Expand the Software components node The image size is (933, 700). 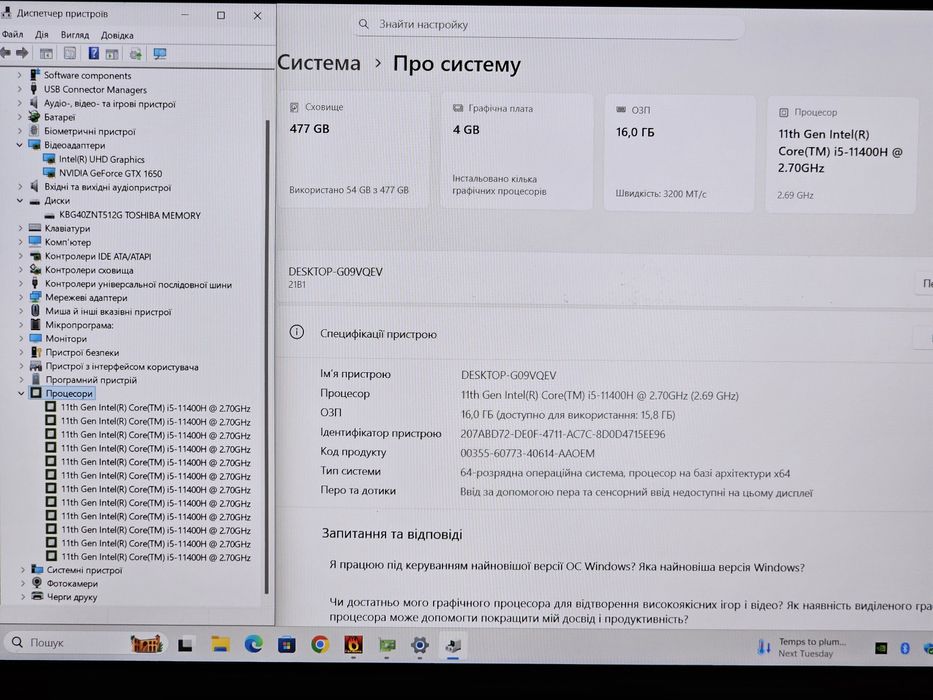[x=20, y=75]
